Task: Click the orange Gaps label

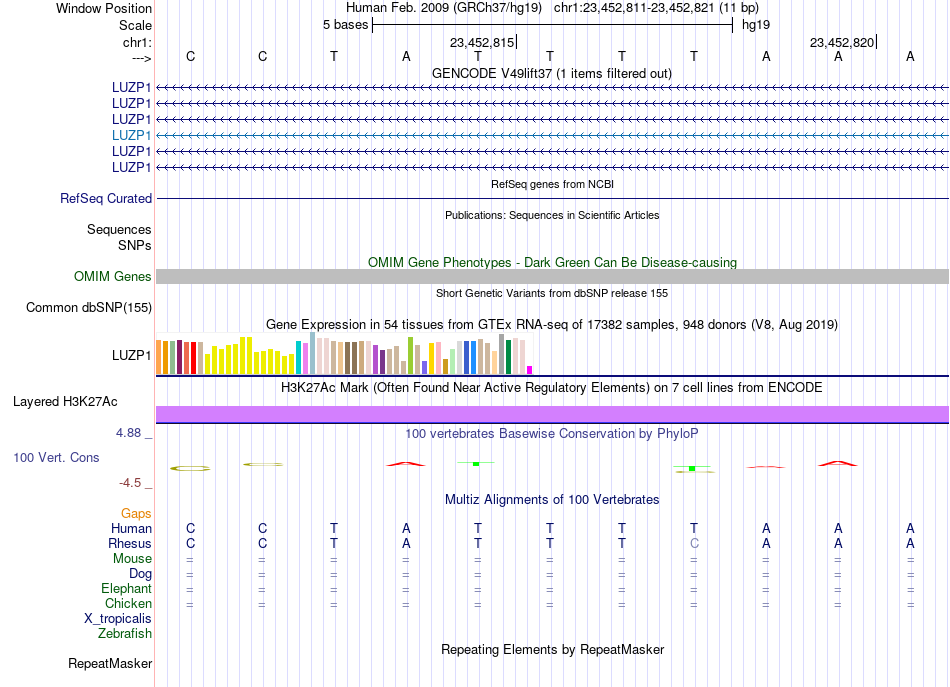Action: coord(136,513)
